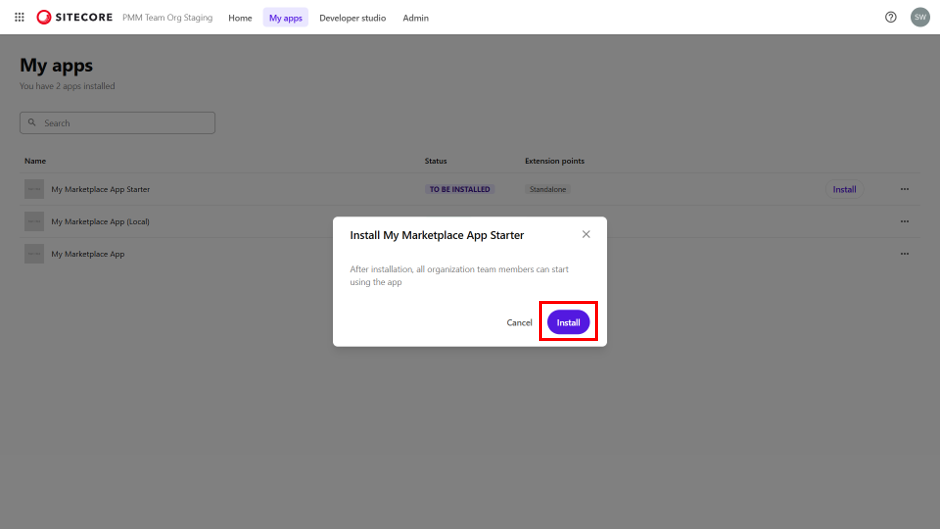Go to the Home tab
Screen dimensions: 940x529
(240, 18)
